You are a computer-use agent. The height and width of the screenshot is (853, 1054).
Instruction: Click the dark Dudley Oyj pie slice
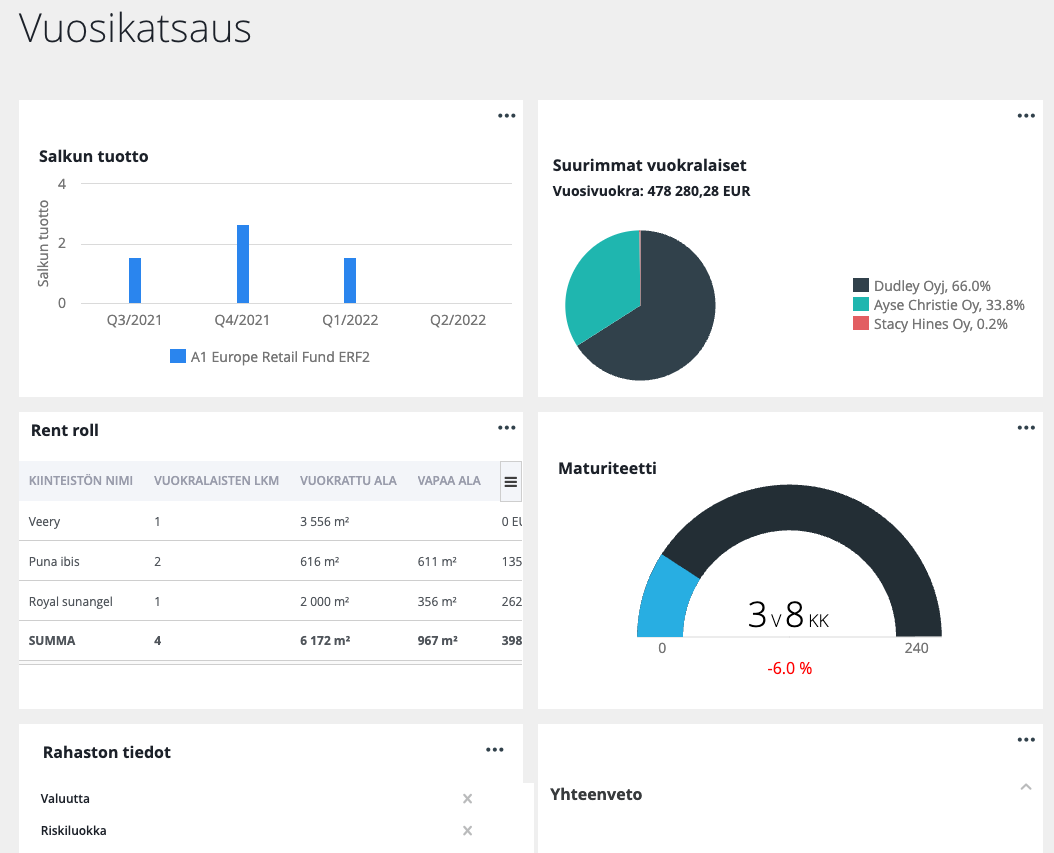pos(672,323)
